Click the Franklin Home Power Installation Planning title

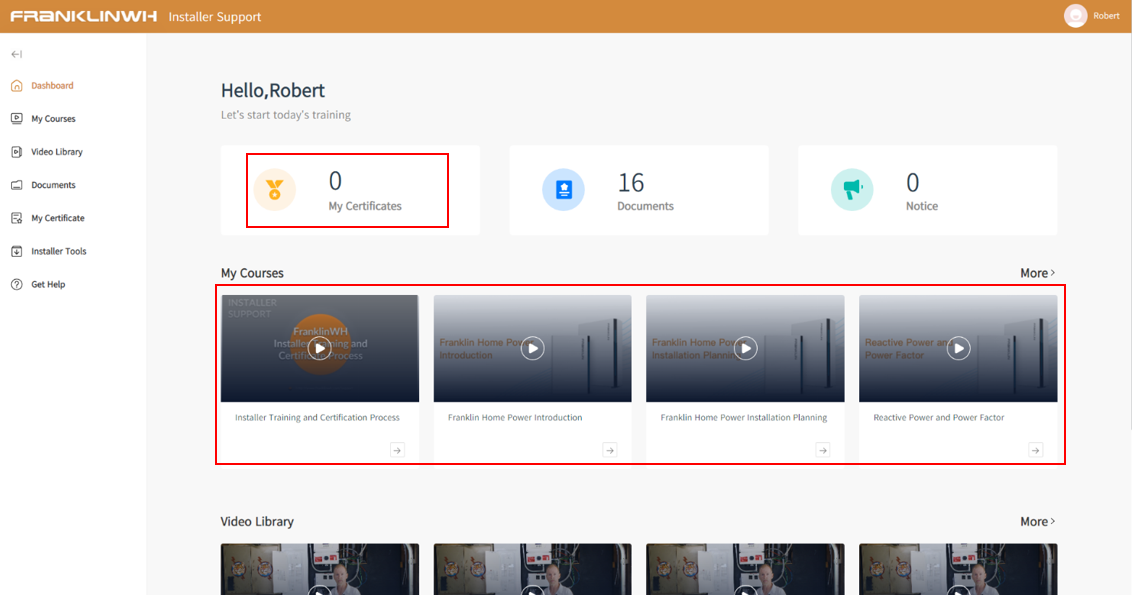point(744,417)
